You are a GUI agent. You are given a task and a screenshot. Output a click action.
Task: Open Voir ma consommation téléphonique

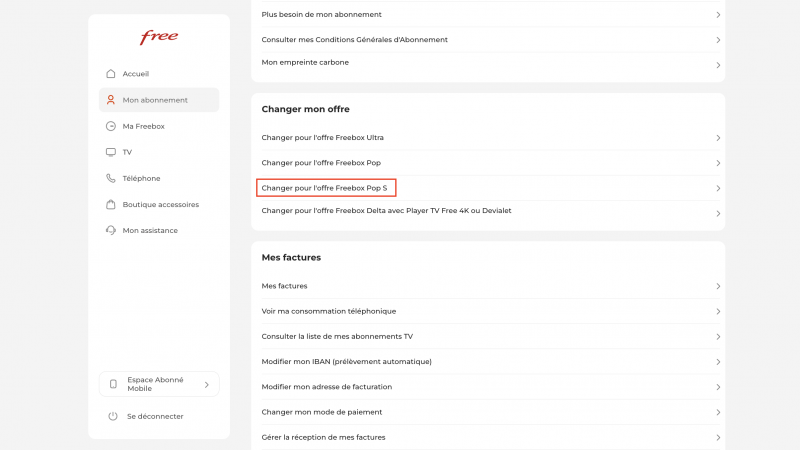328,311
